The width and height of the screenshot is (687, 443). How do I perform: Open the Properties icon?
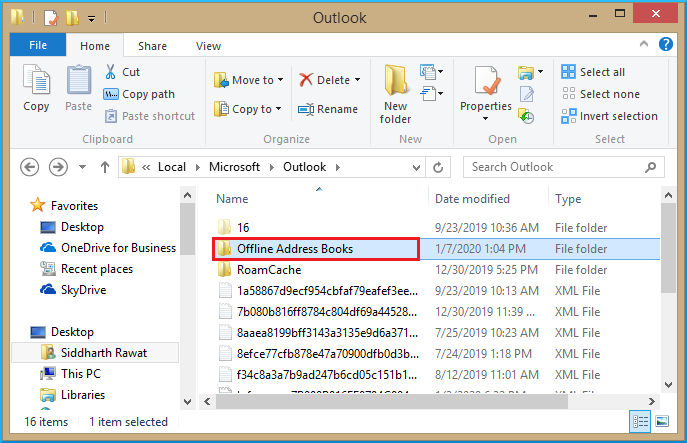click(x=486, y=81)
